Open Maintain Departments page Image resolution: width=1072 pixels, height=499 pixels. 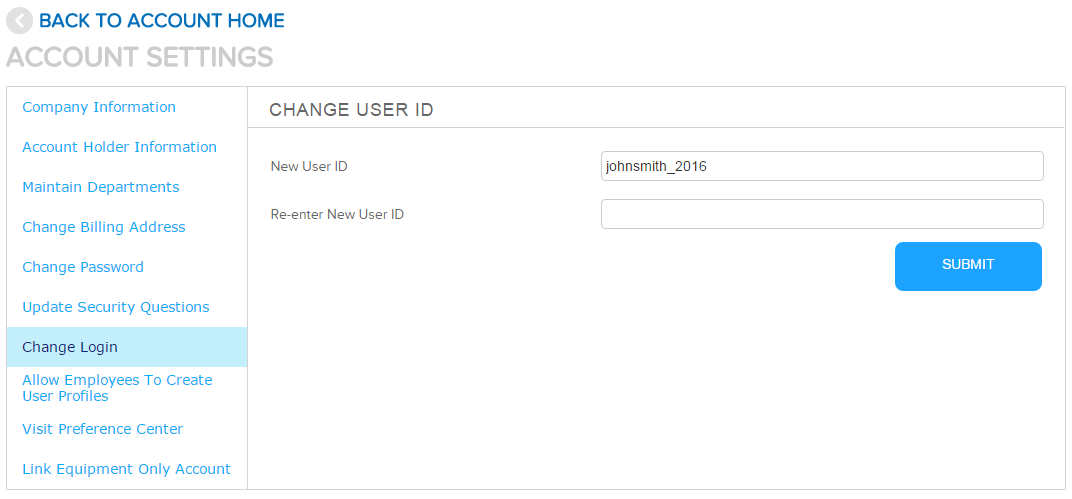[101, 187]
